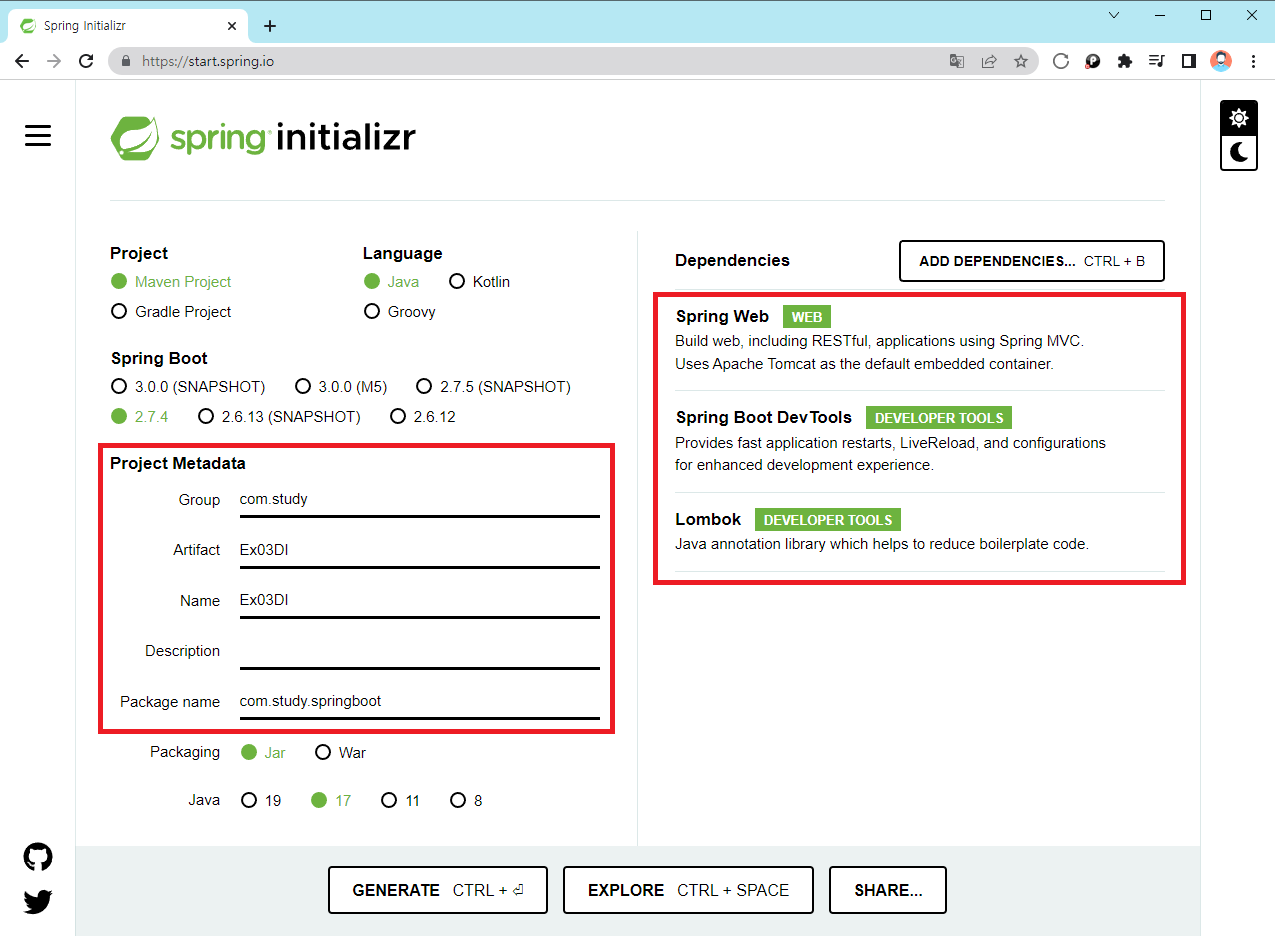This screenshot has height=936, width=1275.
Task: Select Spring Boot 2.6.12
Action: tap(423, 416)
